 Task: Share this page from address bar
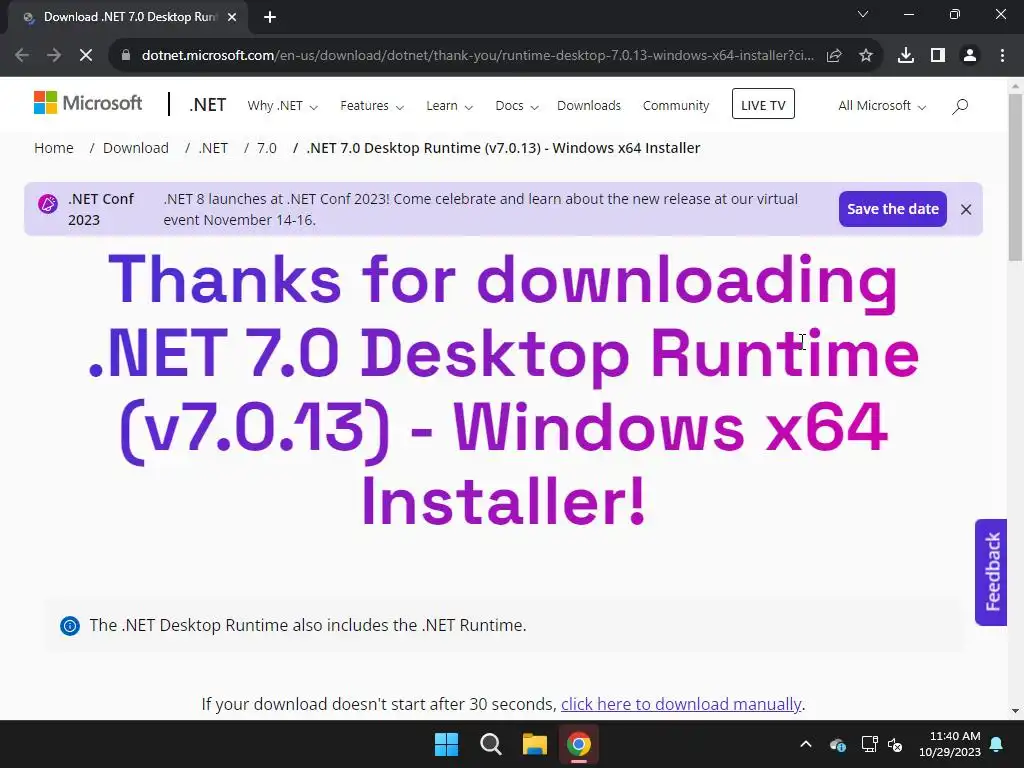[x=834, y=56]
